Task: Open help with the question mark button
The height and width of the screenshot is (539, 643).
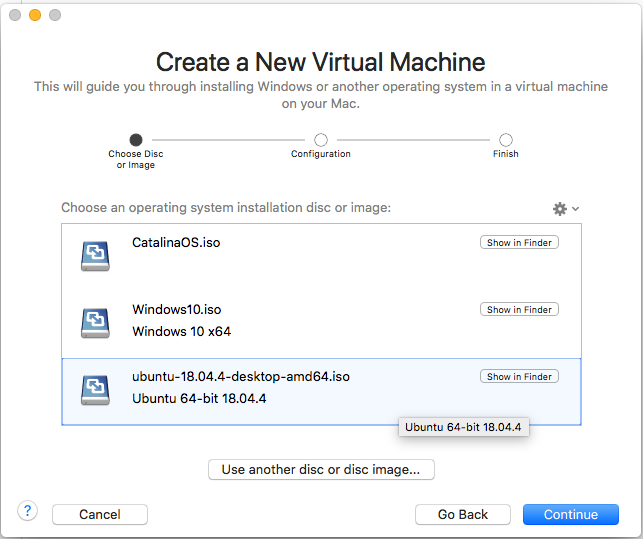Action: tap(27, 511)
